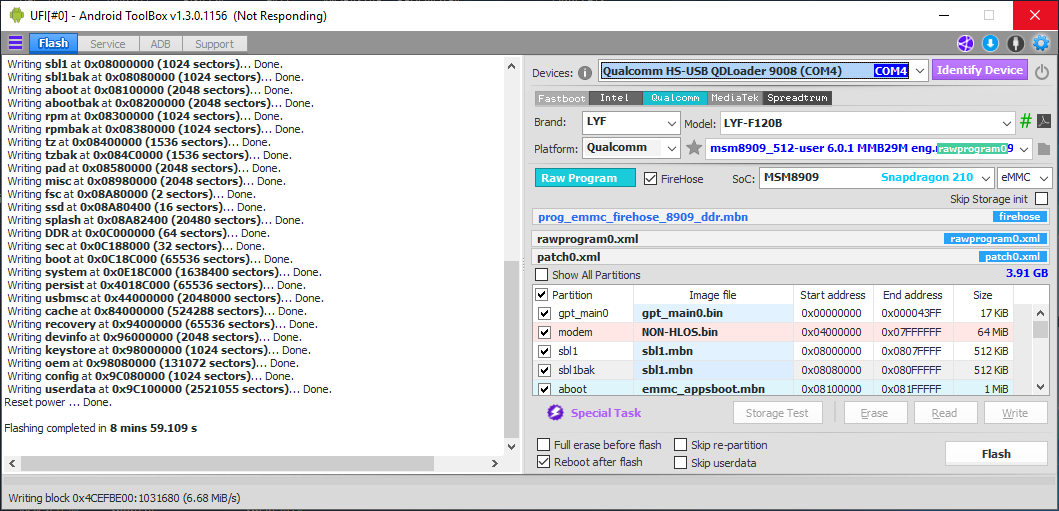
Task: Enable Skip Storage init checkbox
Action: (1041, 199)
